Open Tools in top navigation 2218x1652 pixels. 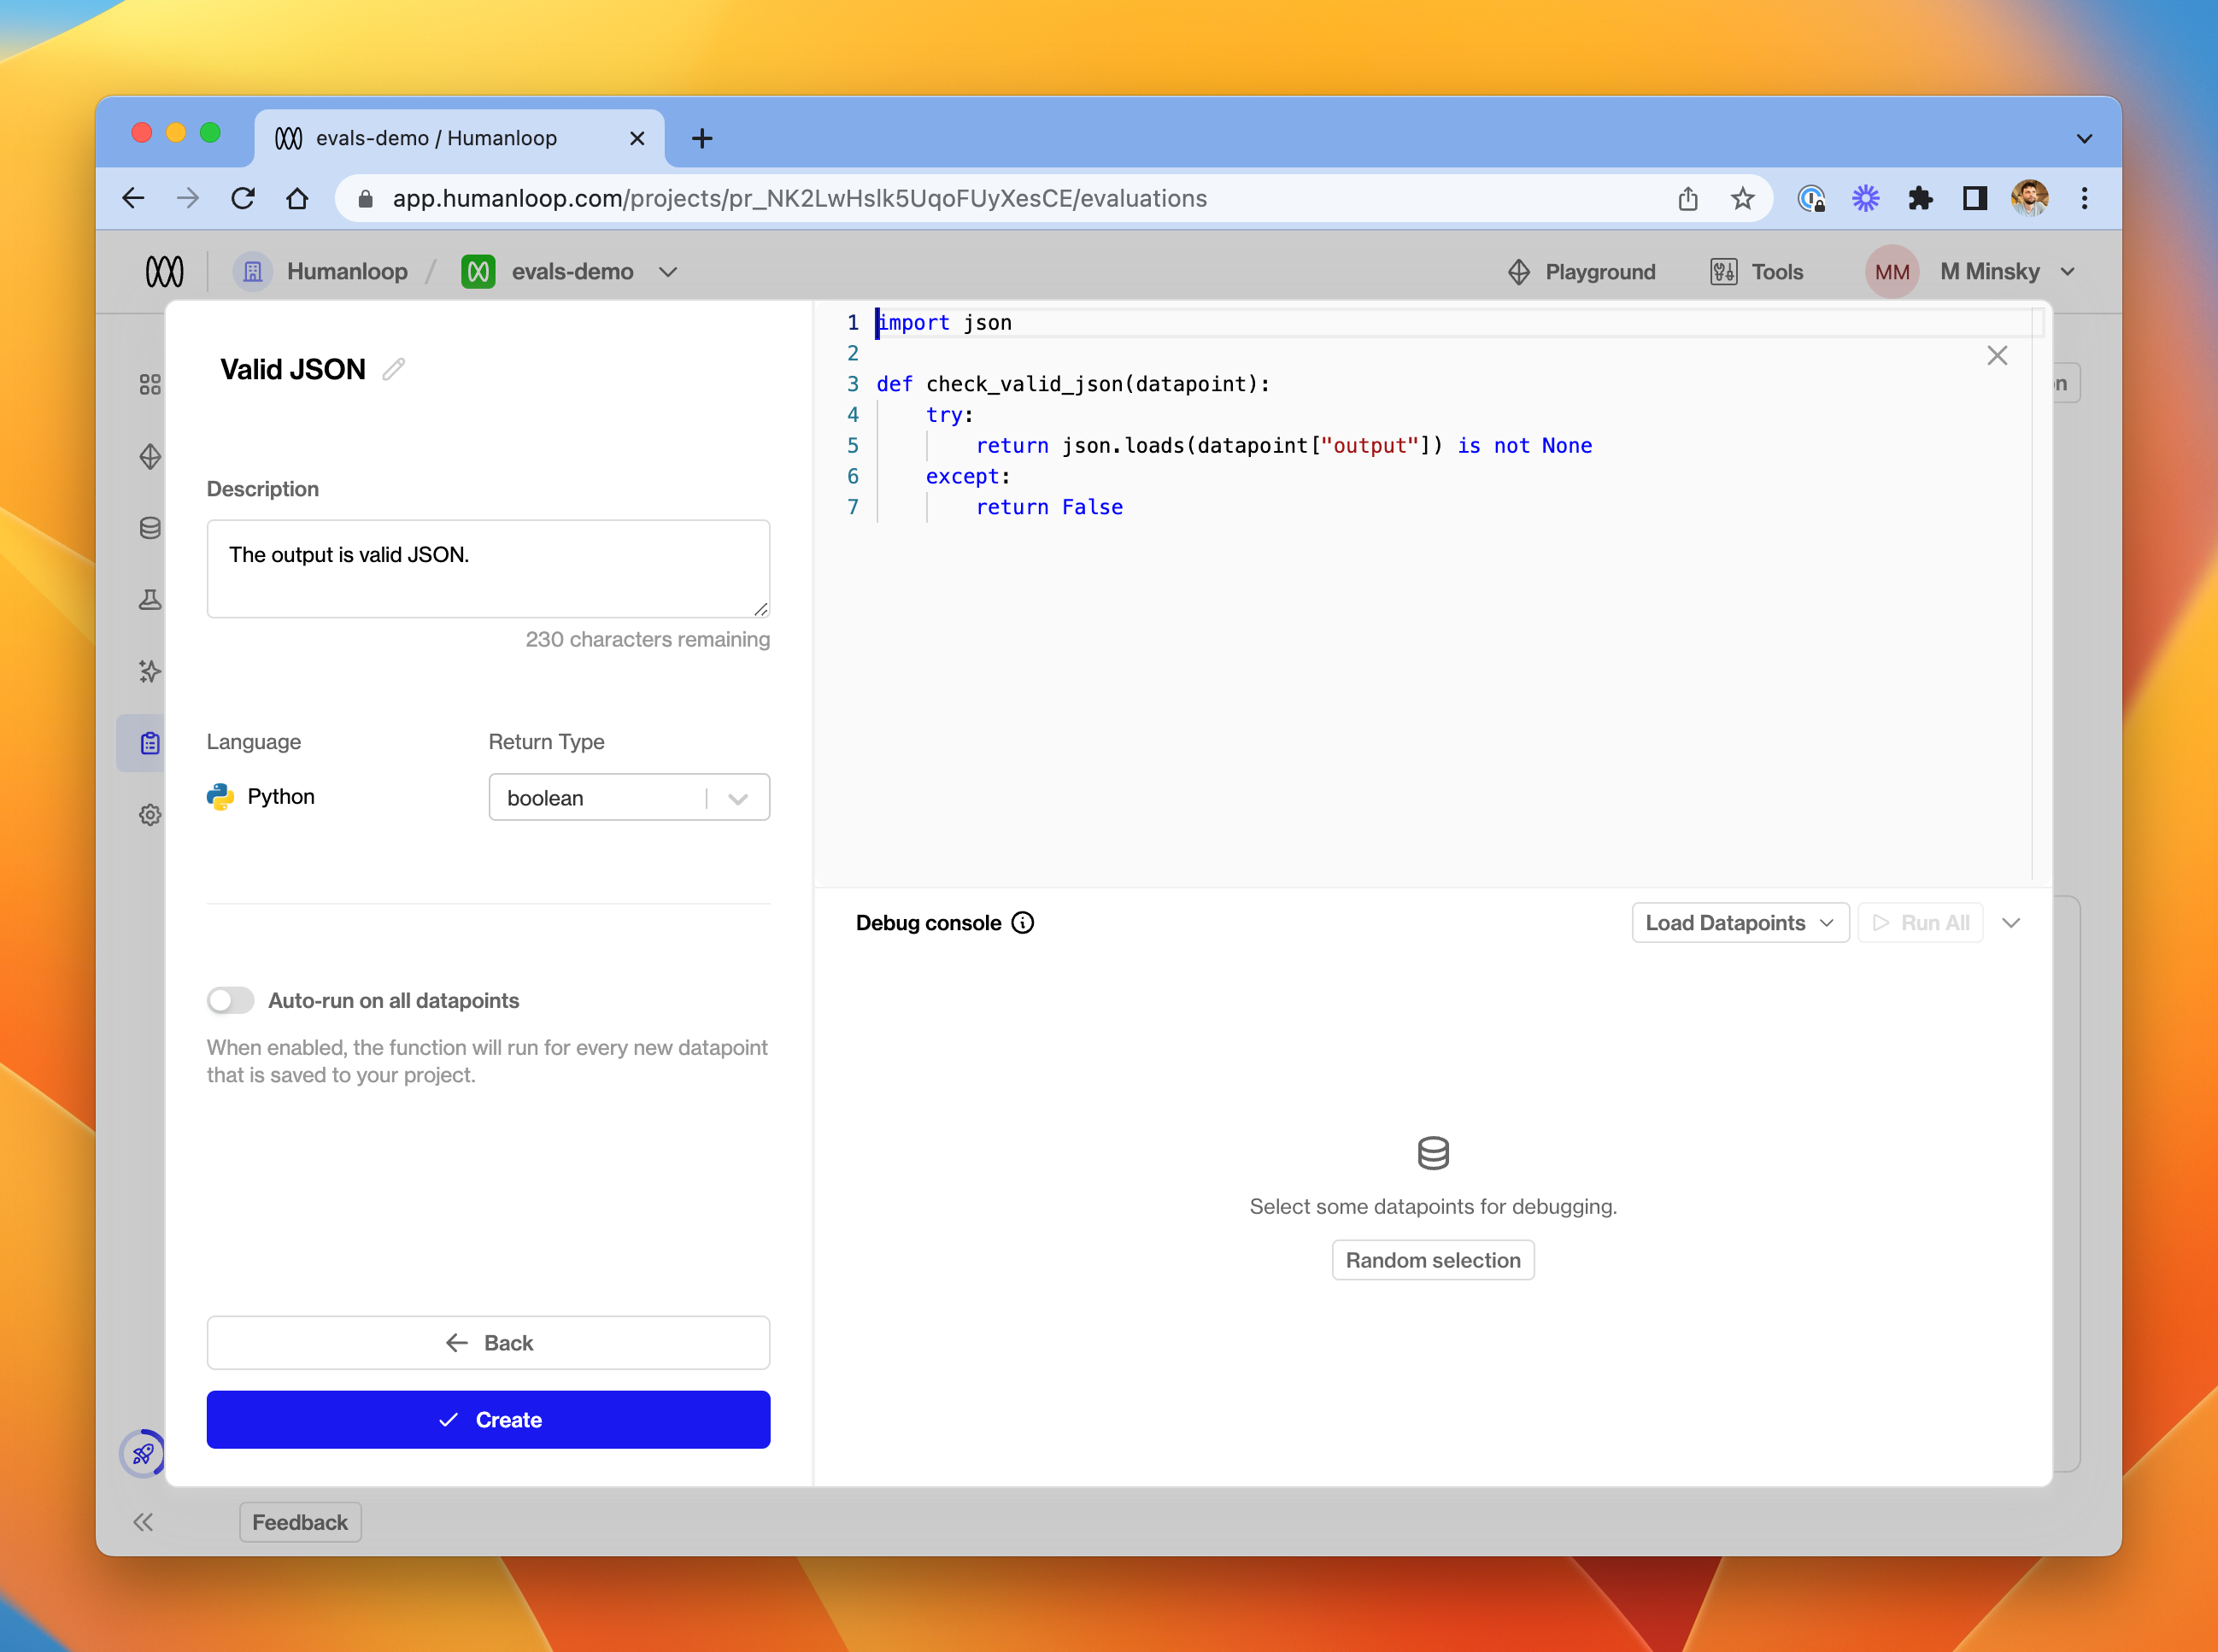click(x=1757, y=272)
